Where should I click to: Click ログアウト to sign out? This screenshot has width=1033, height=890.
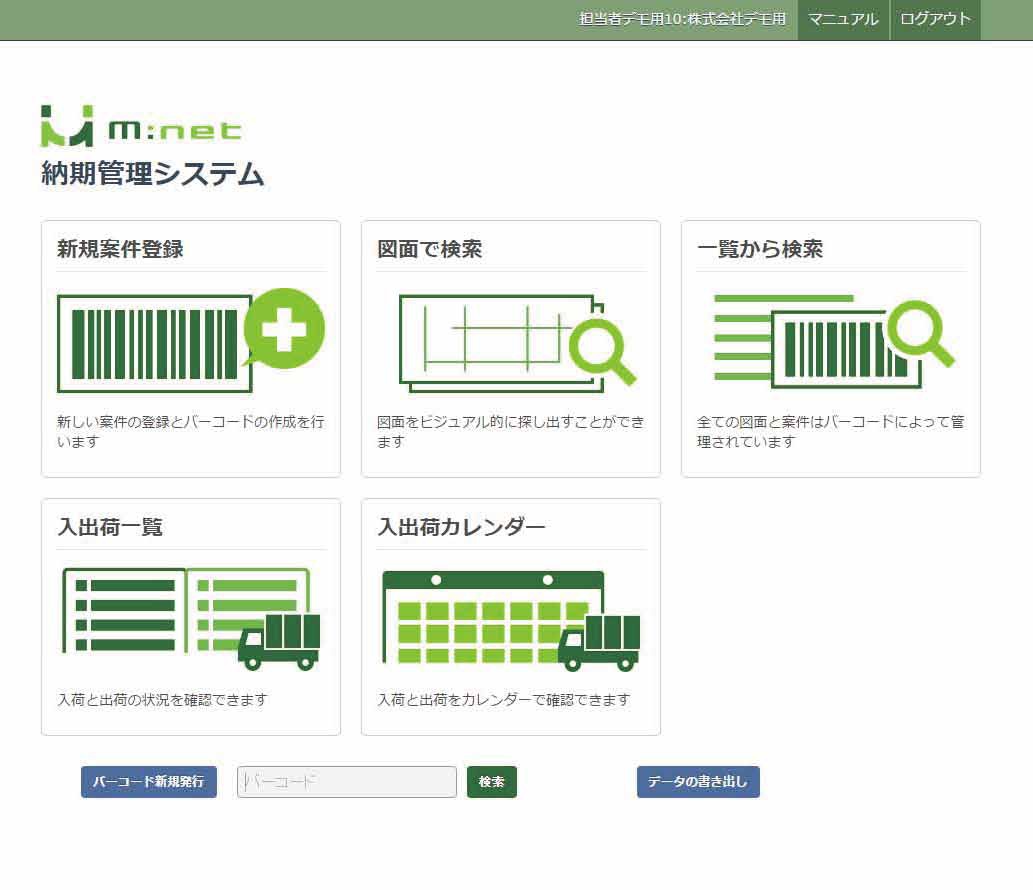tap(935, 19)
